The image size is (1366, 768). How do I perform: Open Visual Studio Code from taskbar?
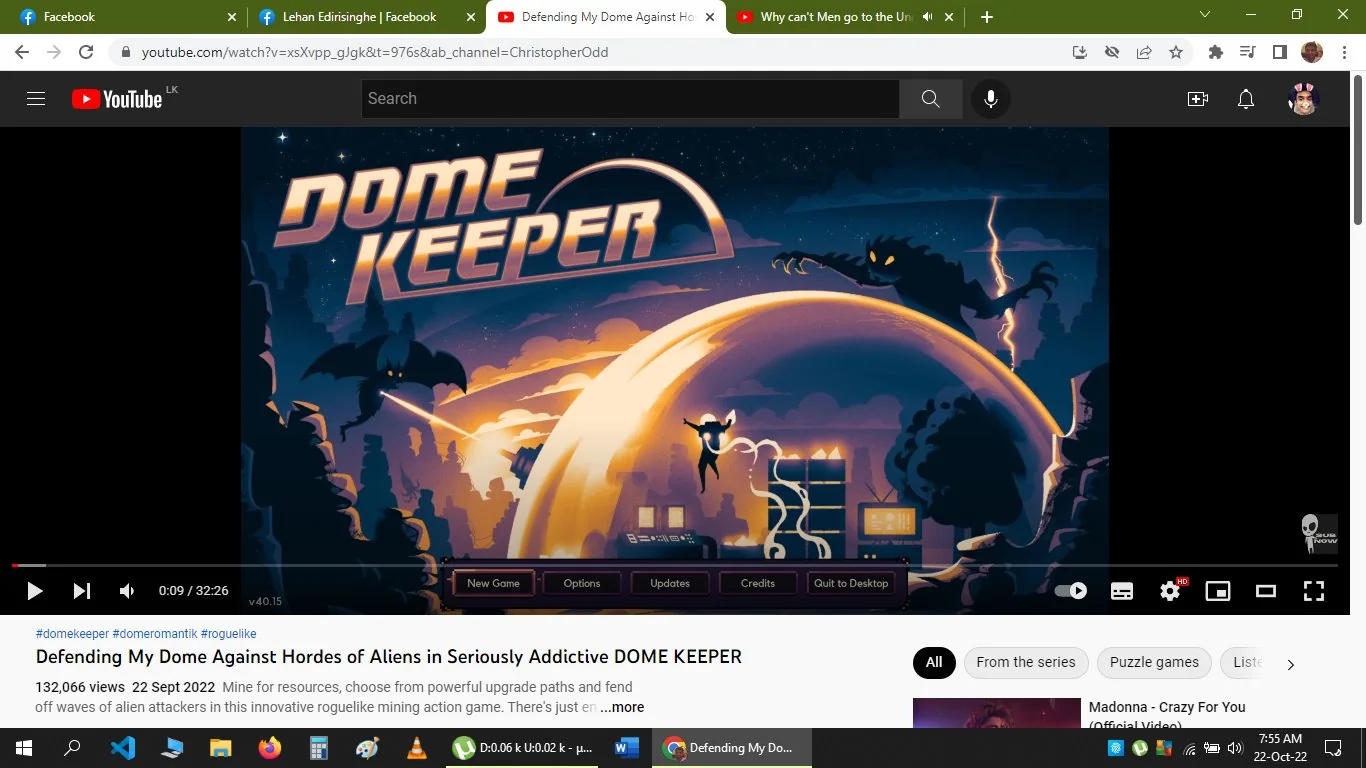[x=123, y=748]
